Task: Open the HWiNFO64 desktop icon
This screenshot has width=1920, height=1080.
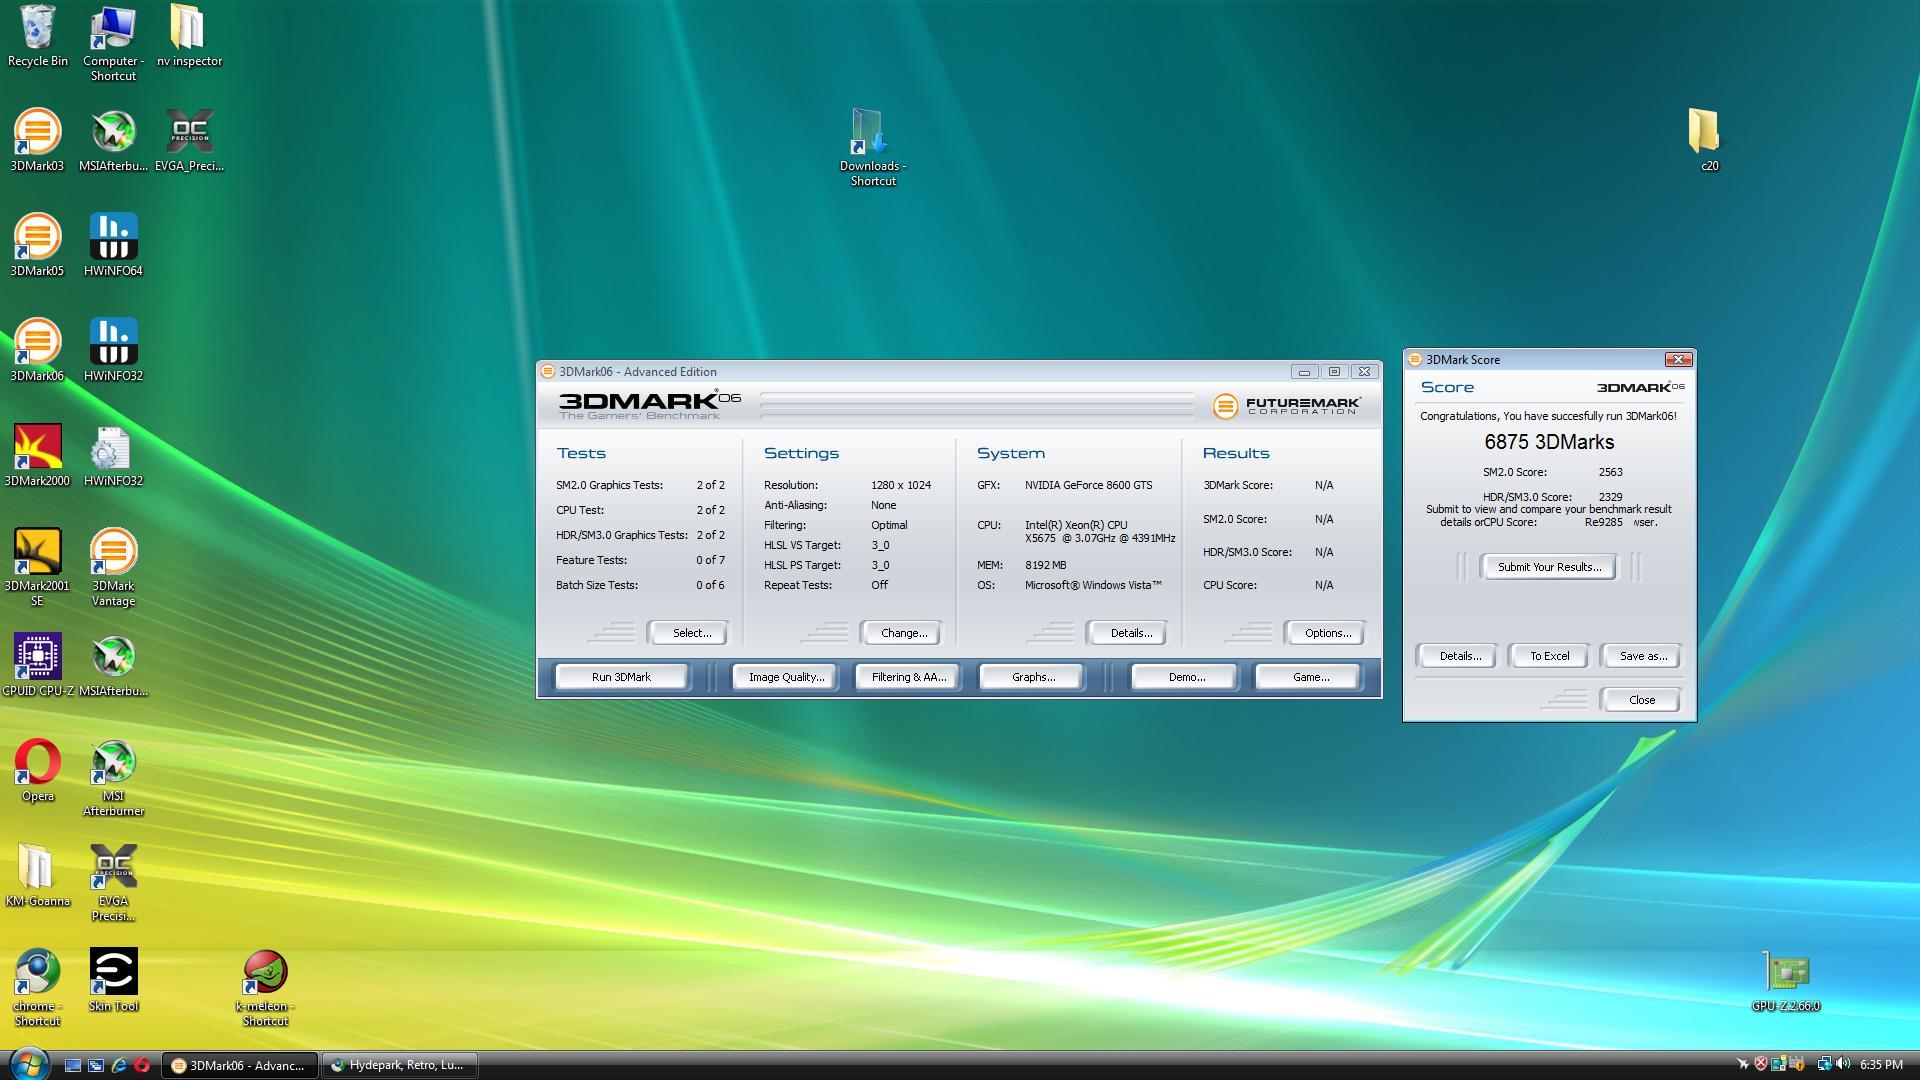Action: click(113, 238)
